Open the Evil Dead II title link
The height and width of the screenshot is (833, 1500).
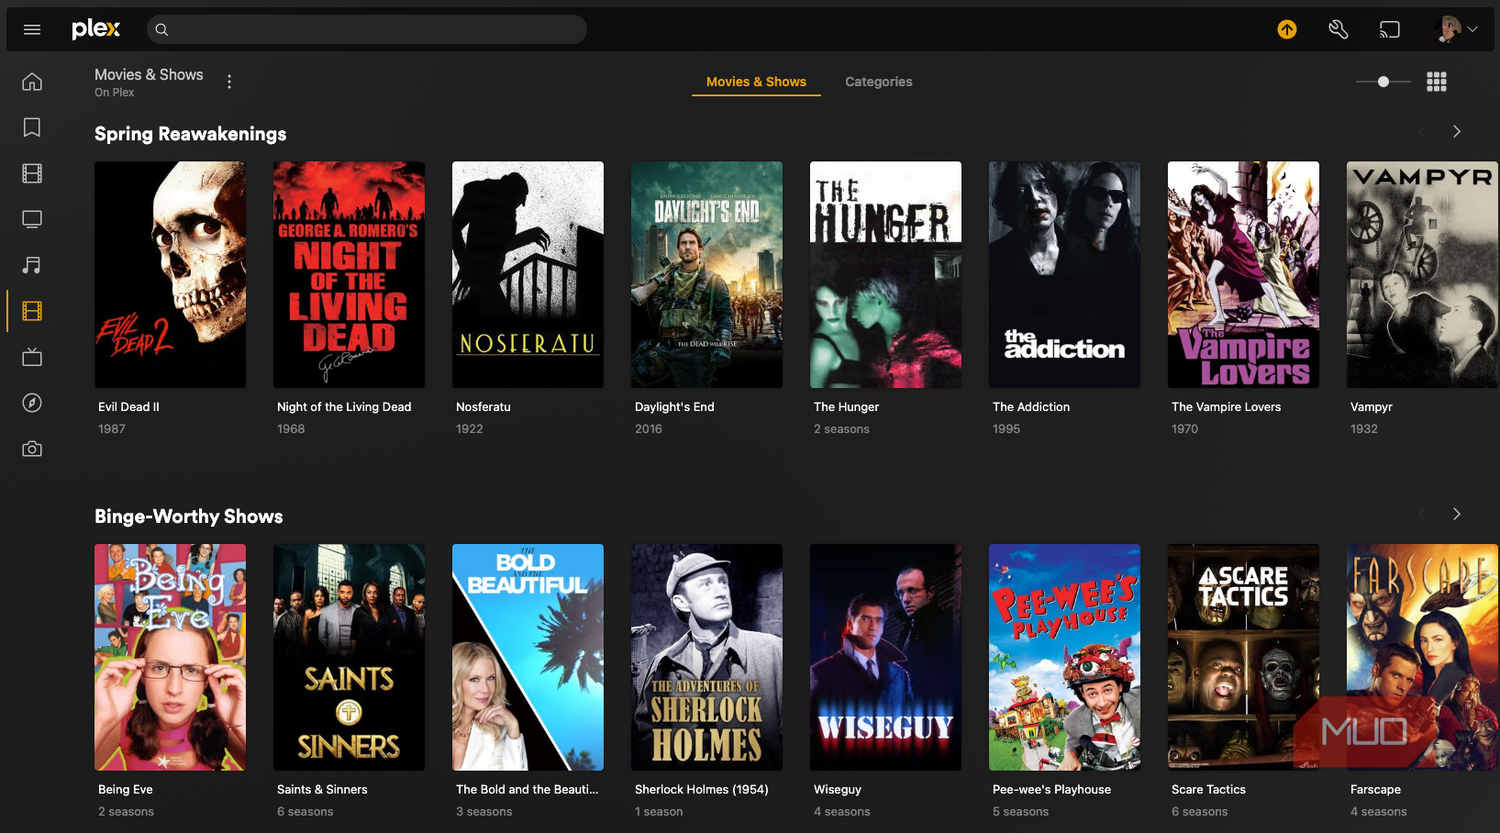(x=129, y=407)
